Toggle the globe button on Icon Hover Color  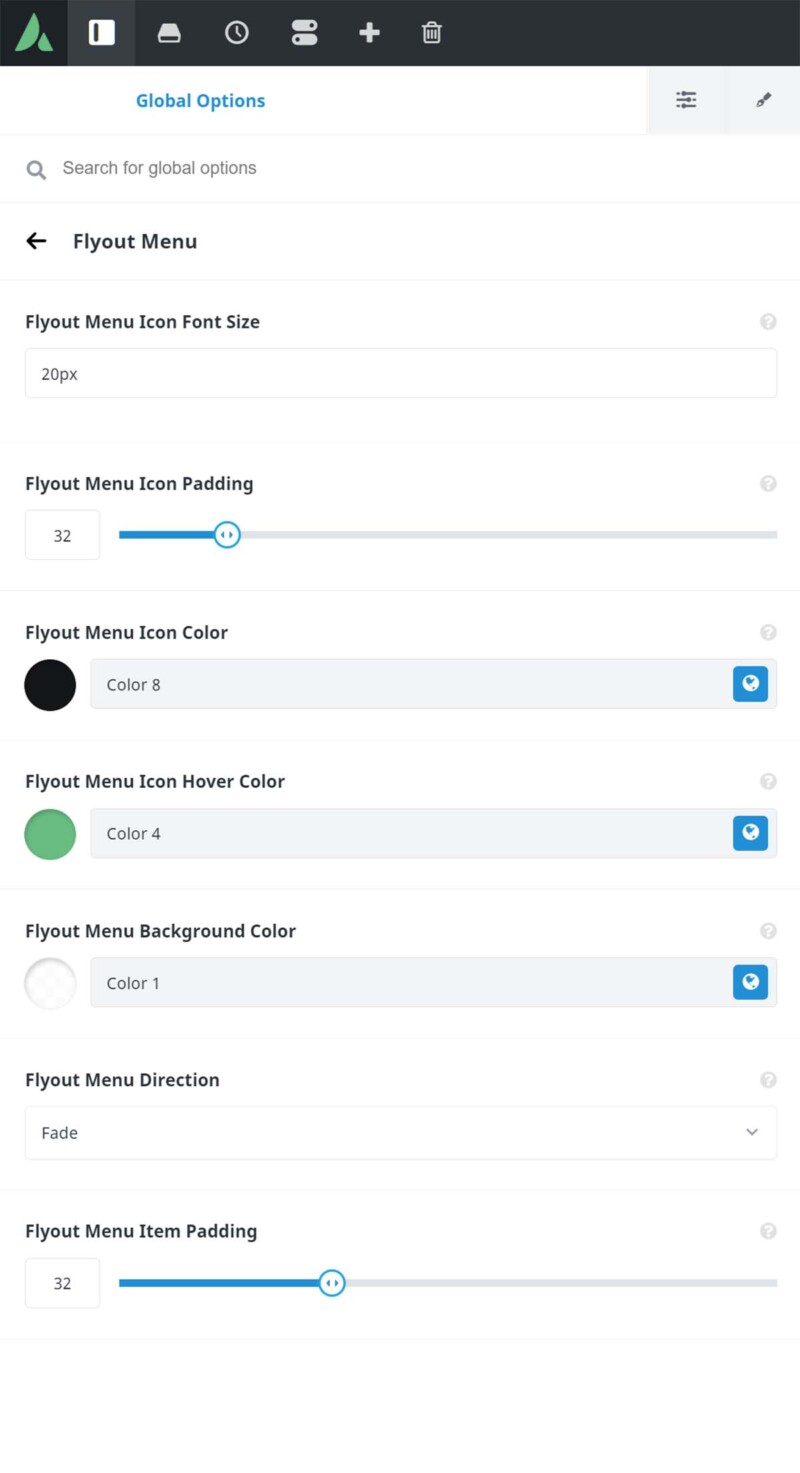coord(750,833)
